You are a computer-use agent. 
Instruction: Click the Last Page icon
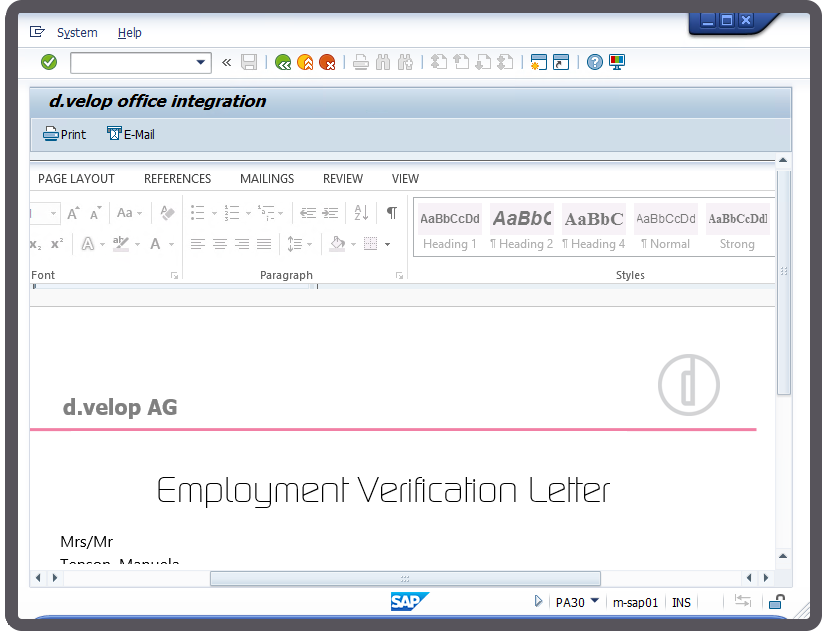[505, 62]
